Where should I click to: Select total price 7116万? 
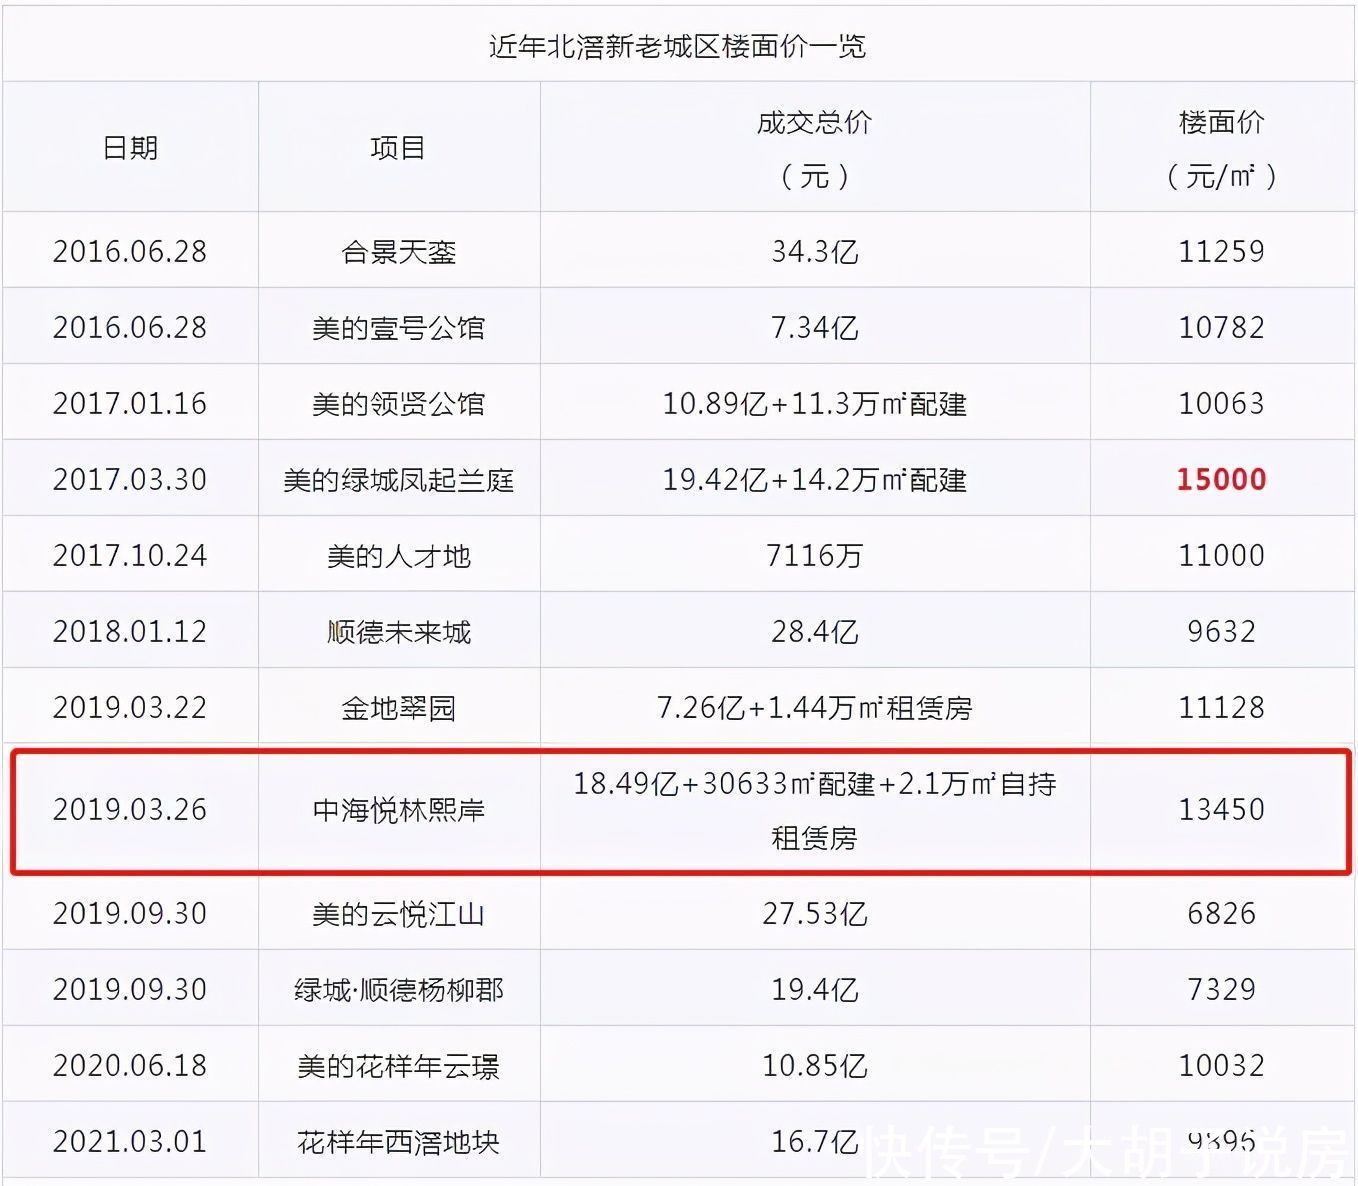(814, 556)
